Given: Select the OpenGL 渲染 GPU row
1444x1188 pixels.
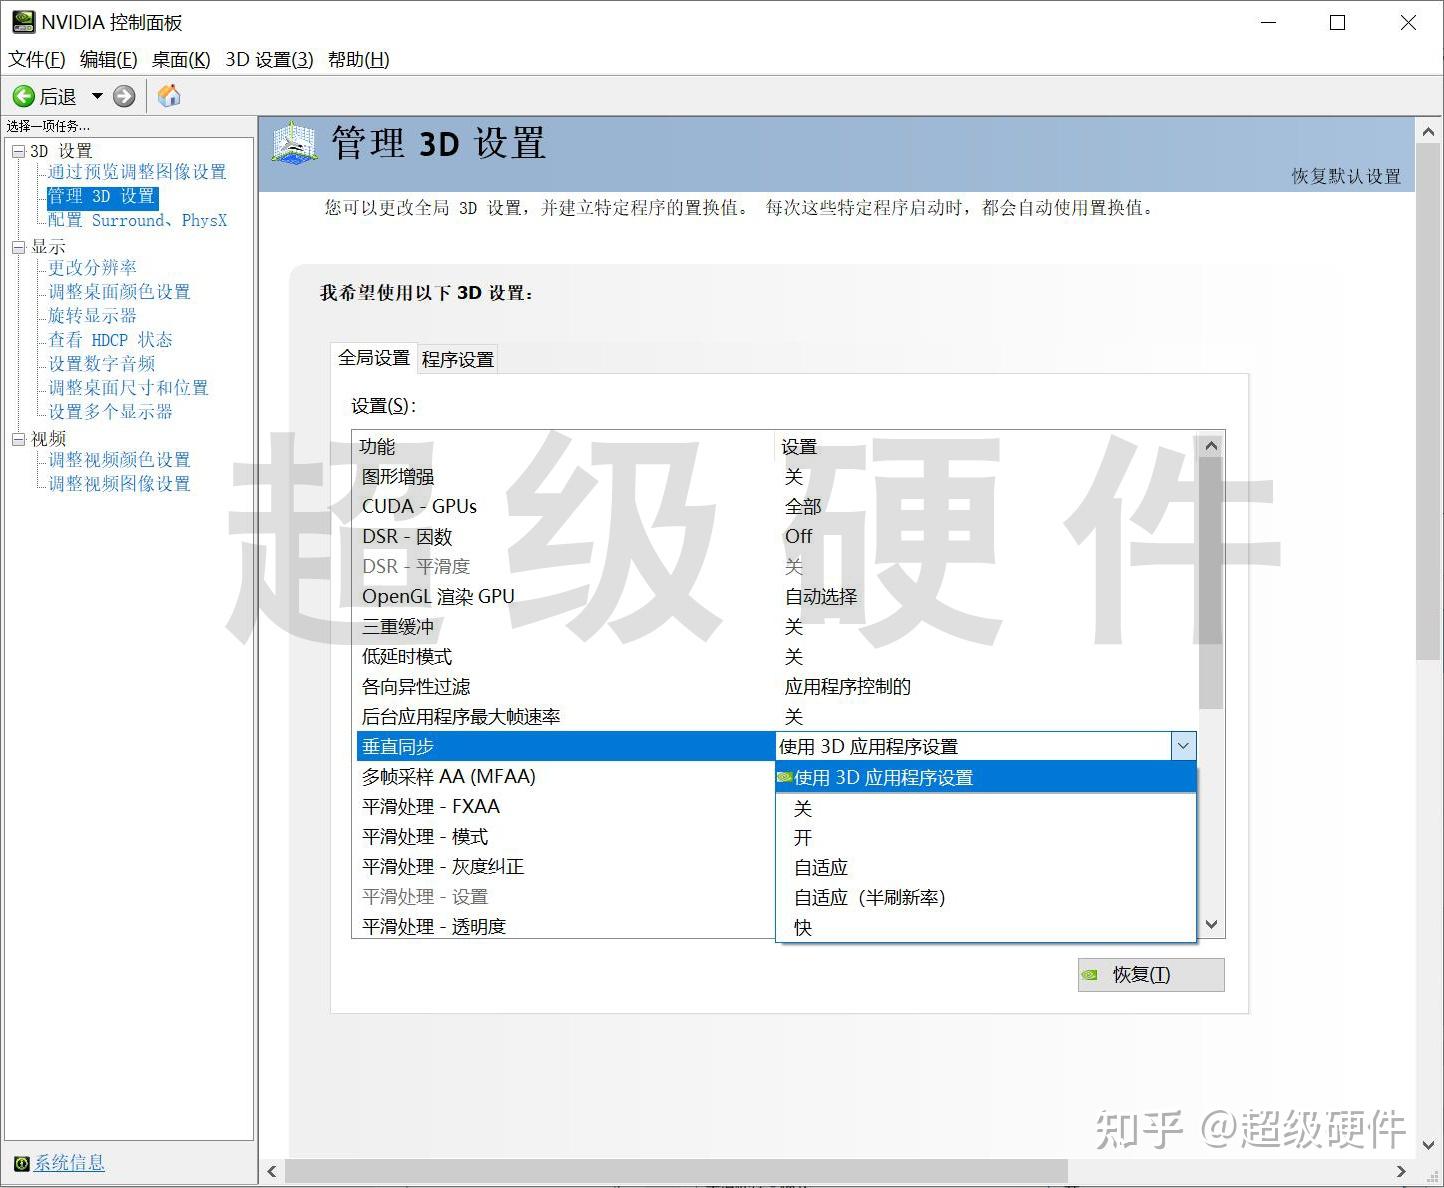Looking at the screenshot, I should tap(776, 597).
